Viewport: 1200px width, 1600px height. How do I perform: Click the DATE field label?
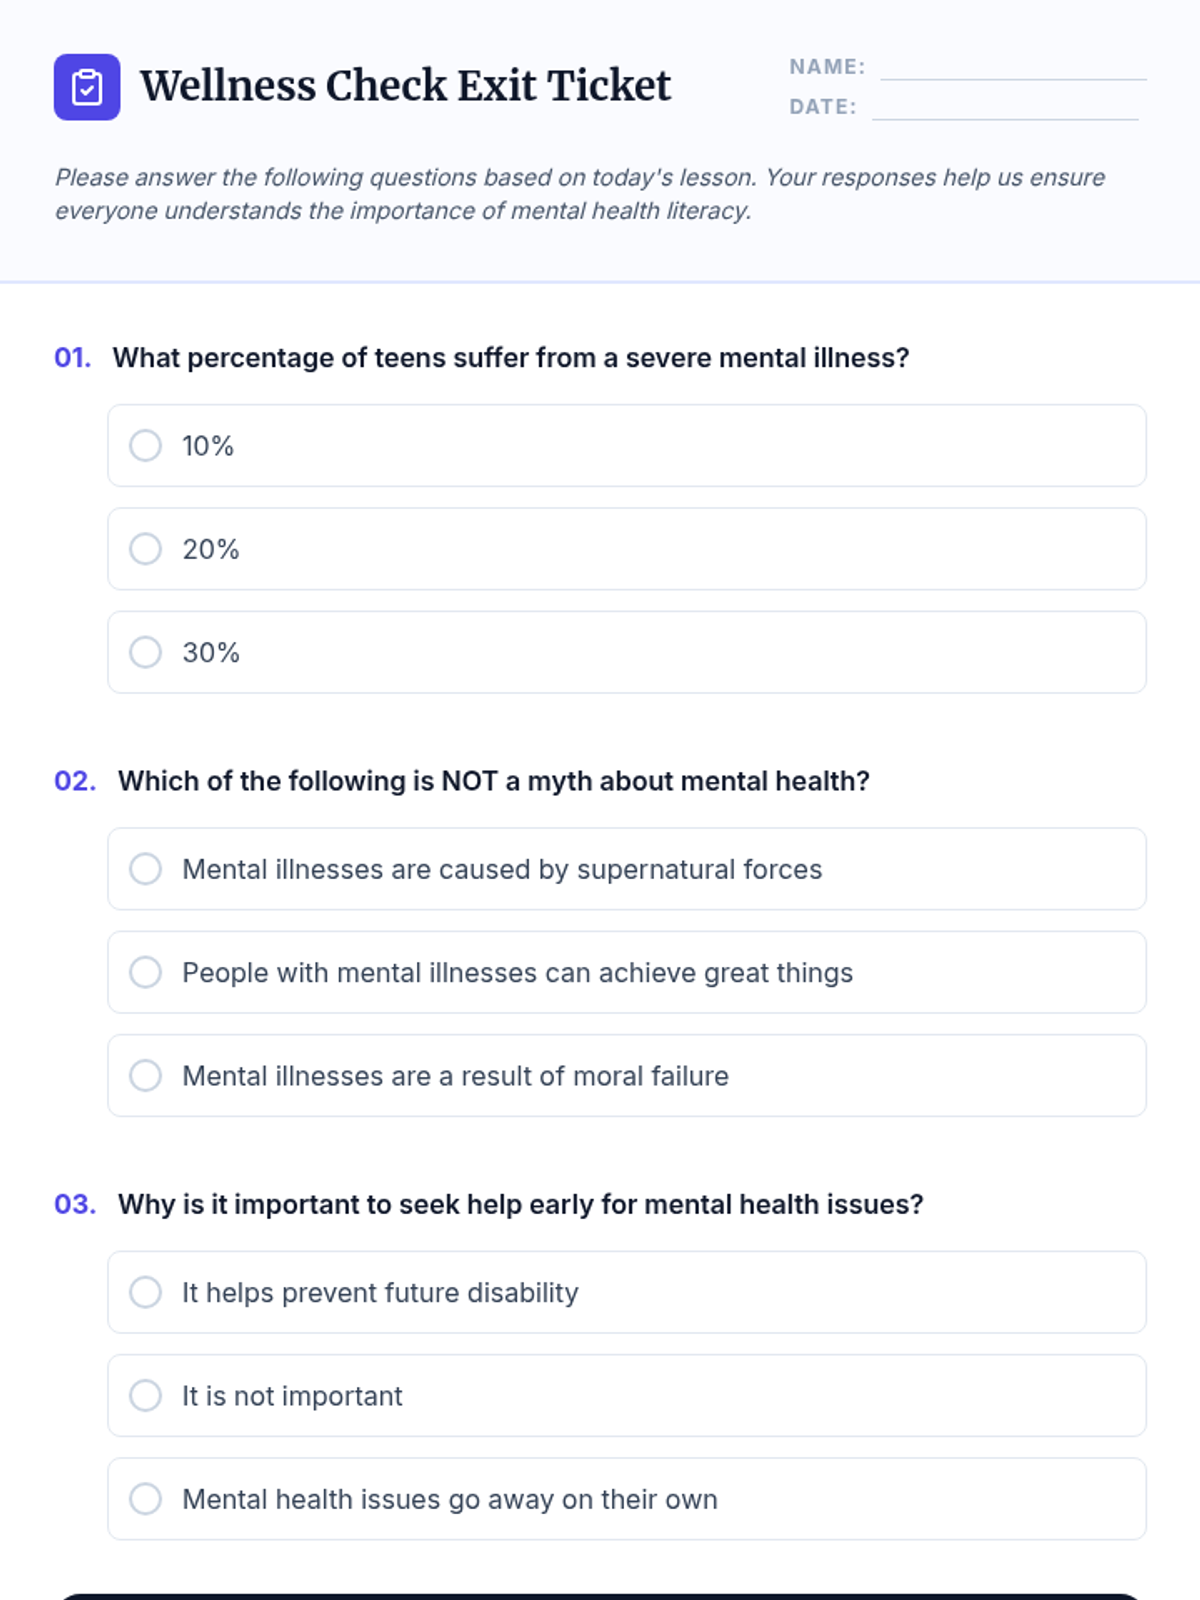pyautogui.click(x=822, y=107)
